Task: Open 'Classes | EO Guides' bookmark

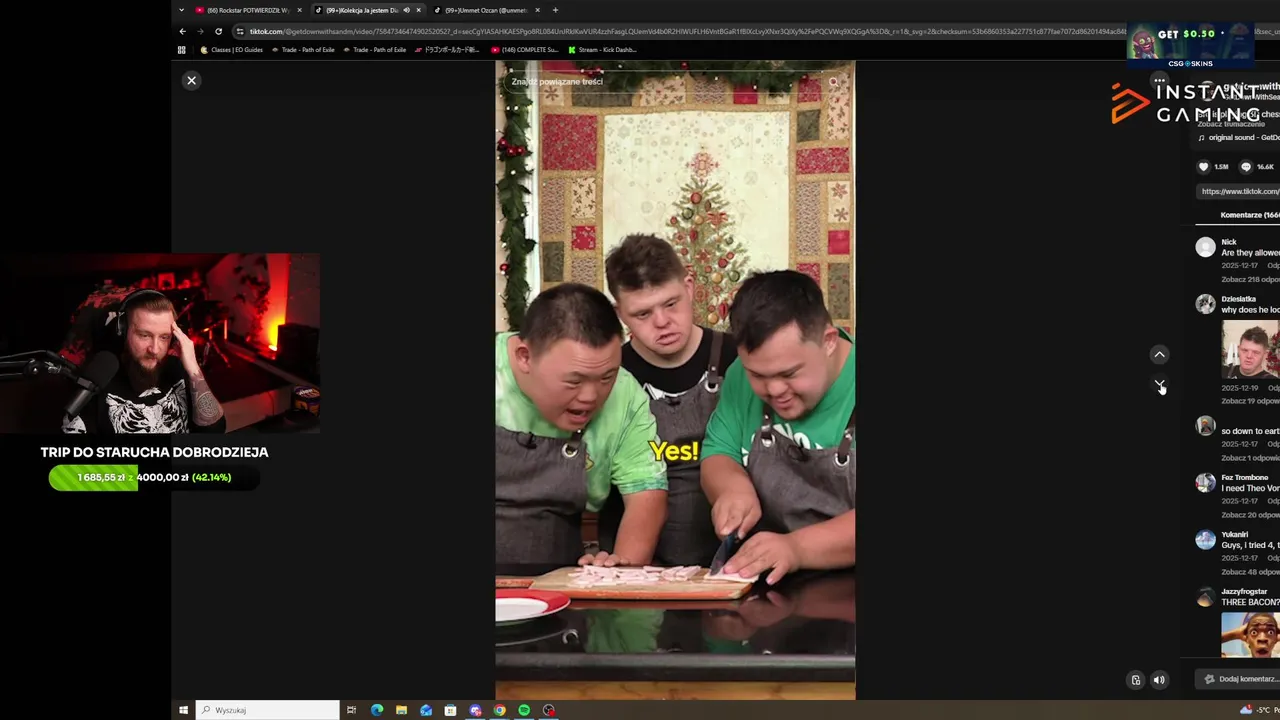Action: pyautogui.click(x=232, y=49)
